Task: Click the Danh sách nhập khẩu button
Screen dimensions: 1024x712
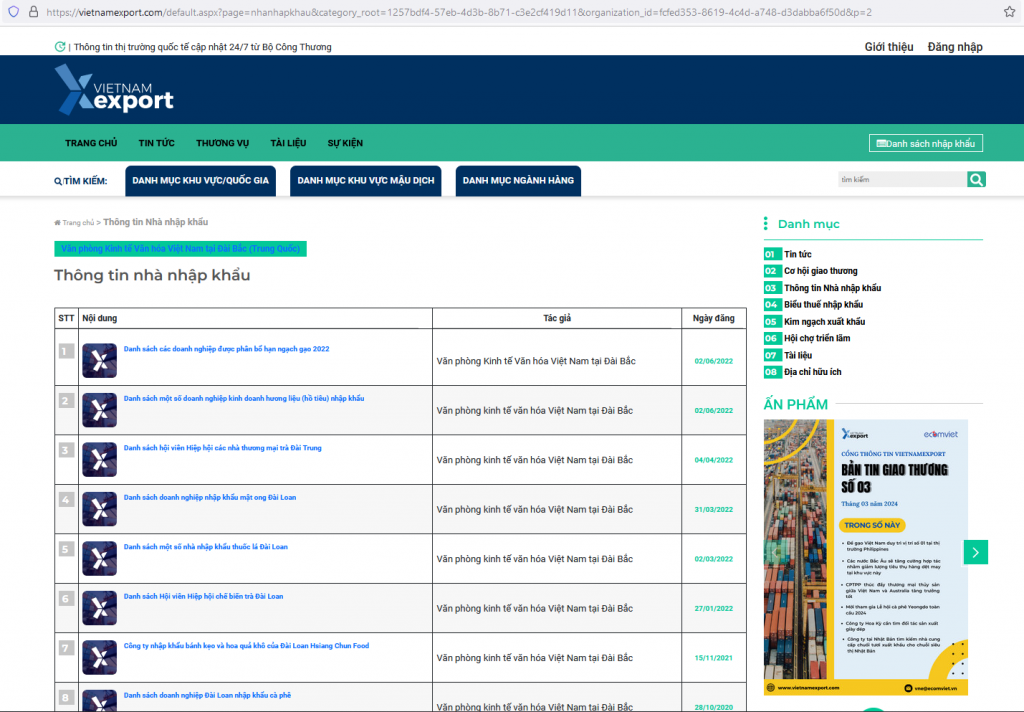Action: click(x=925, y=143)
